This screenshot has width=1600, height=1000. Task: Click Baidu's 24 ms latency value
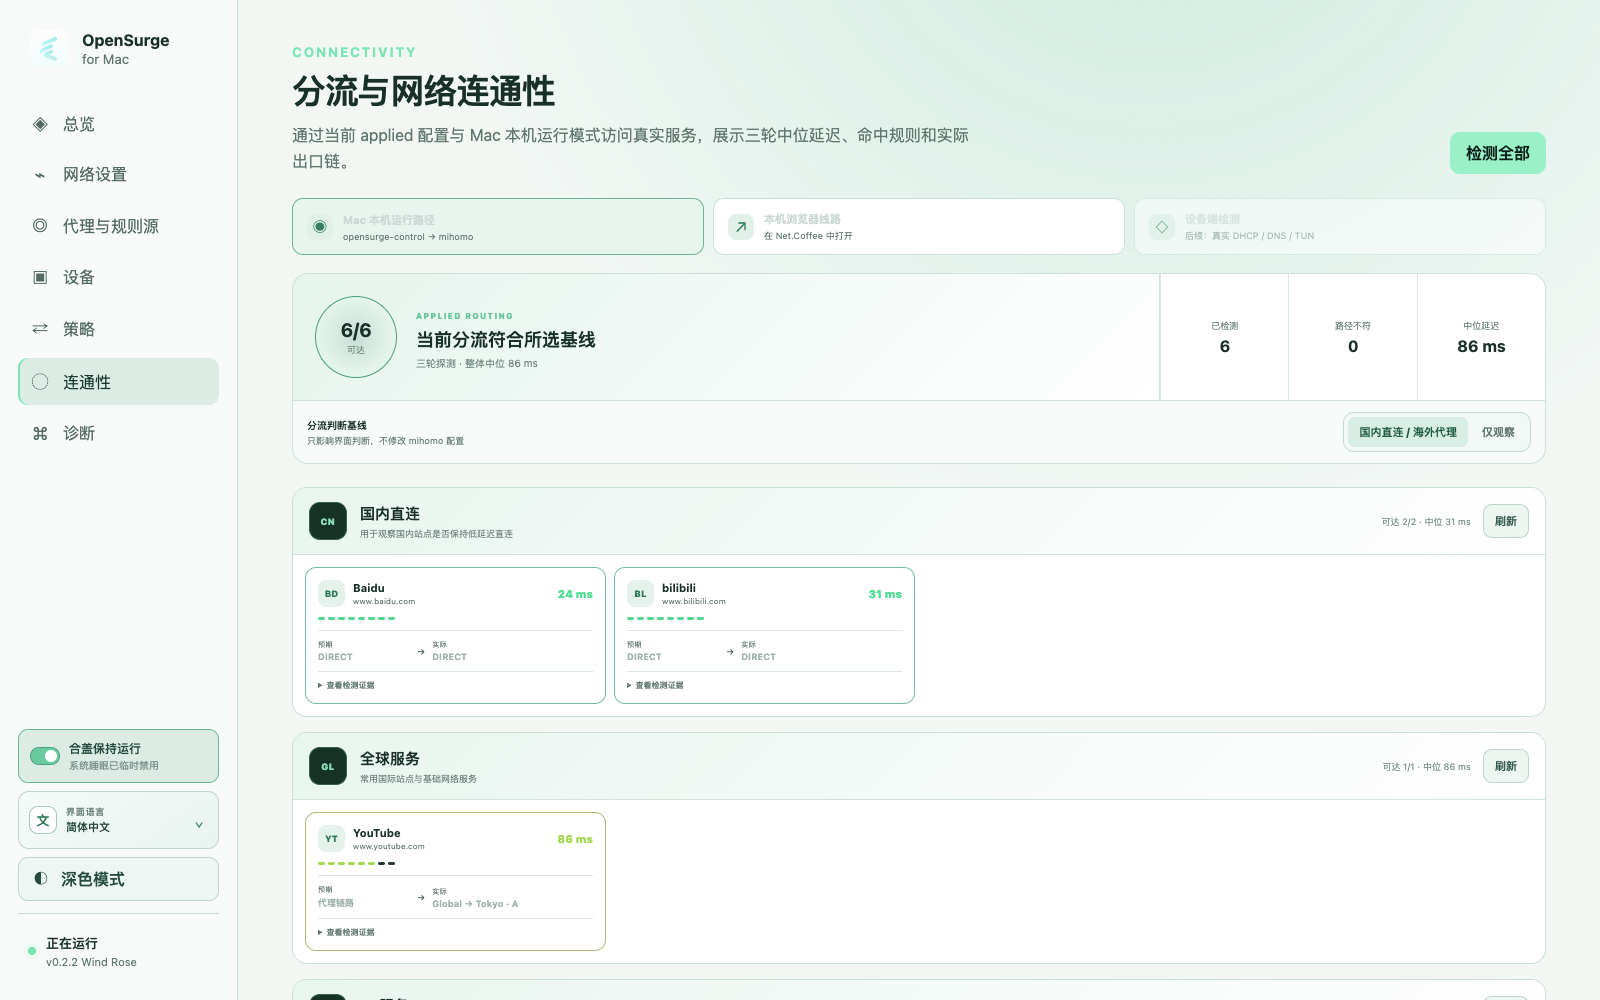click(575, 594)
